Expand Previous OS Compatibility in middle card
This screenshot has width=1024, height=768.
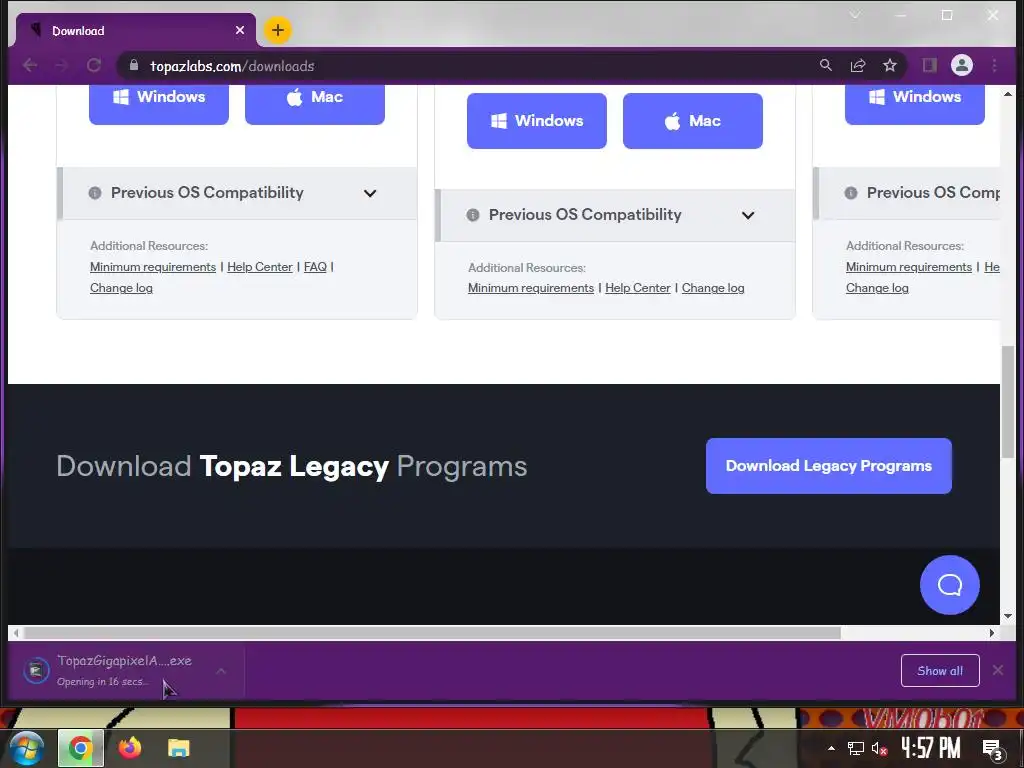click(x=615, y=215)
